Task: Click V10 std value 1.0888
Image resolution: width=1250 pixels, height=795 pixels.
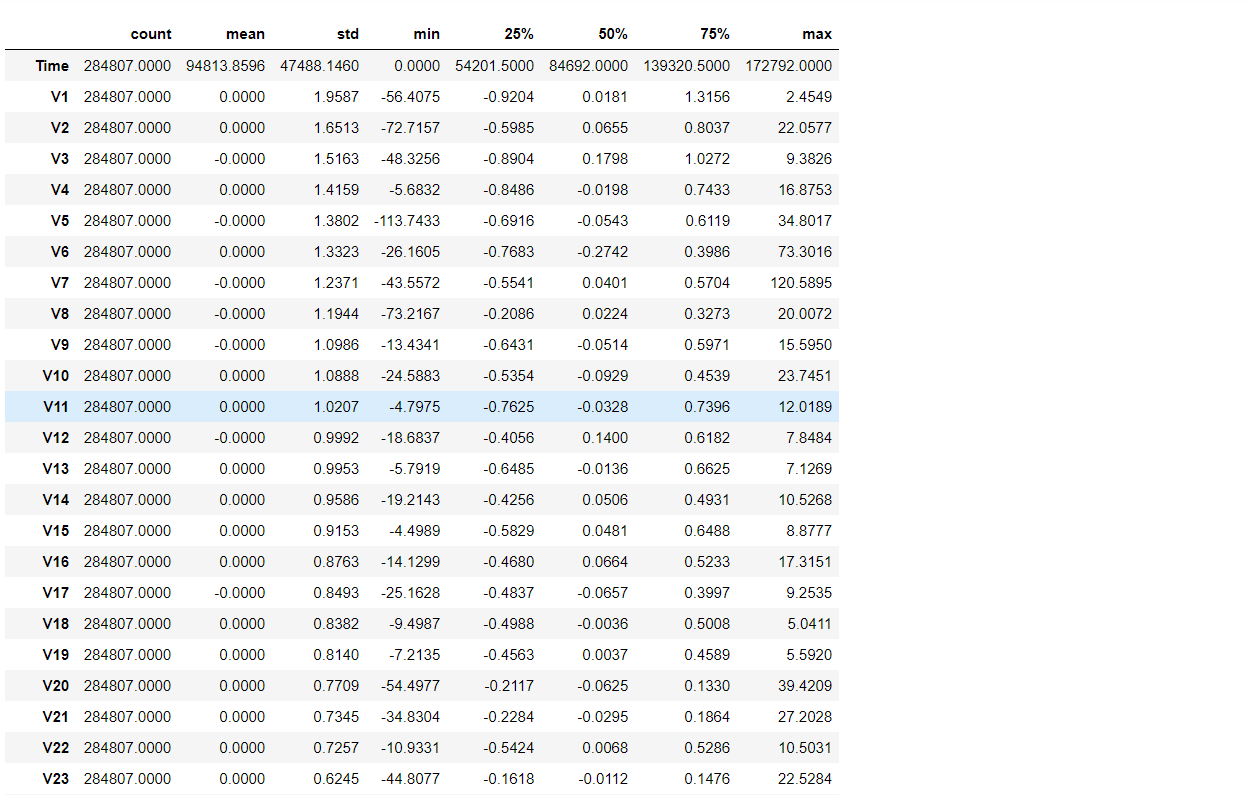Action: pos(337,376)
